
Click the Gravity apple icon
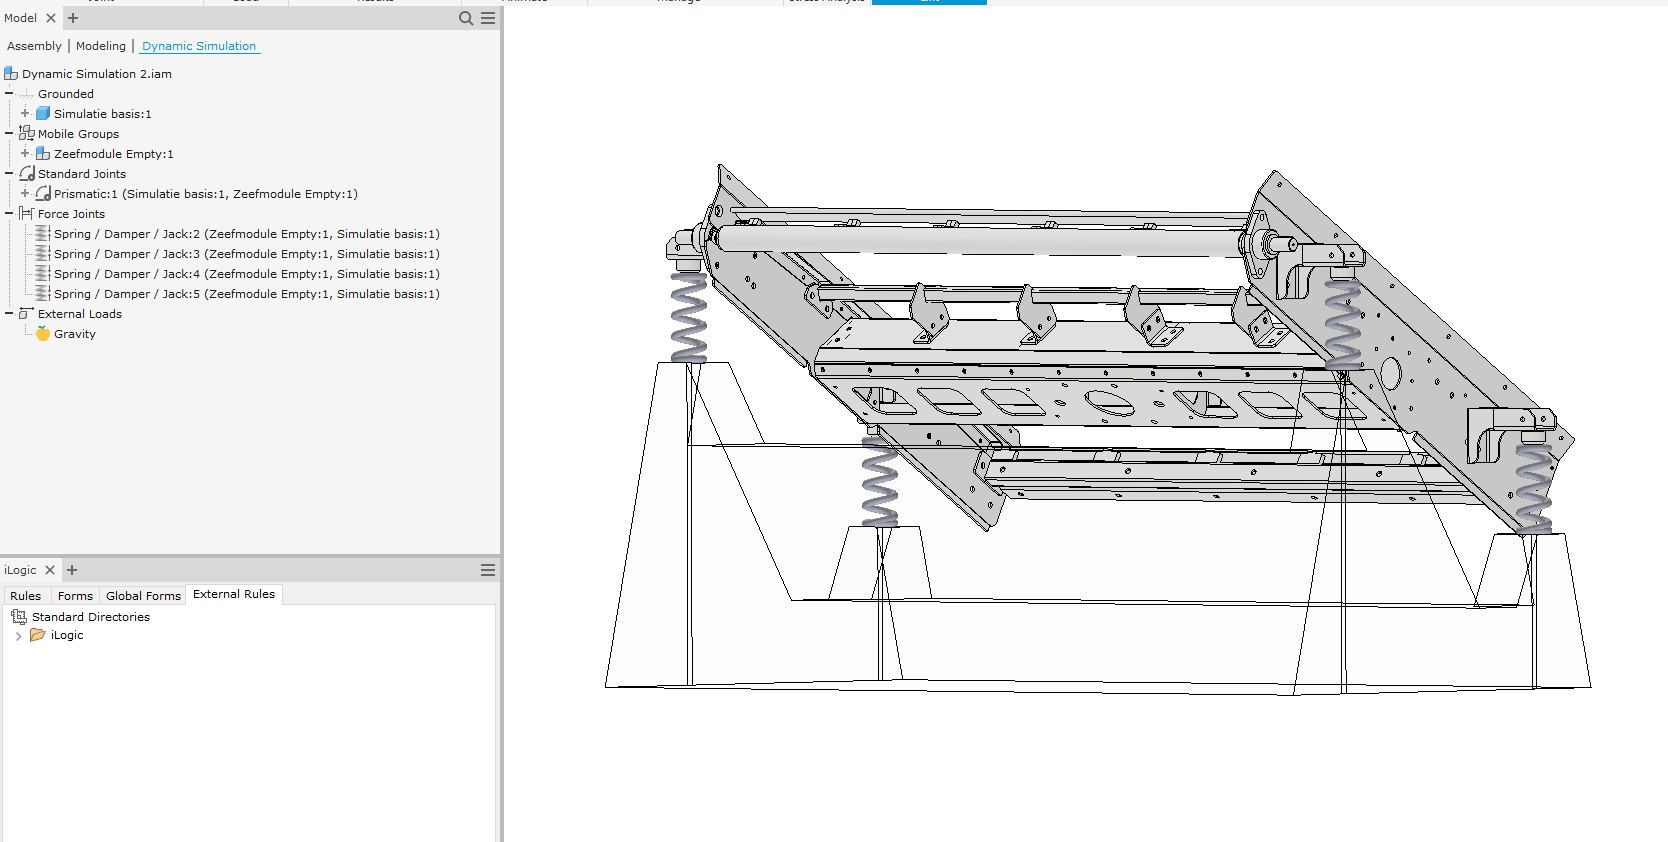43,333
